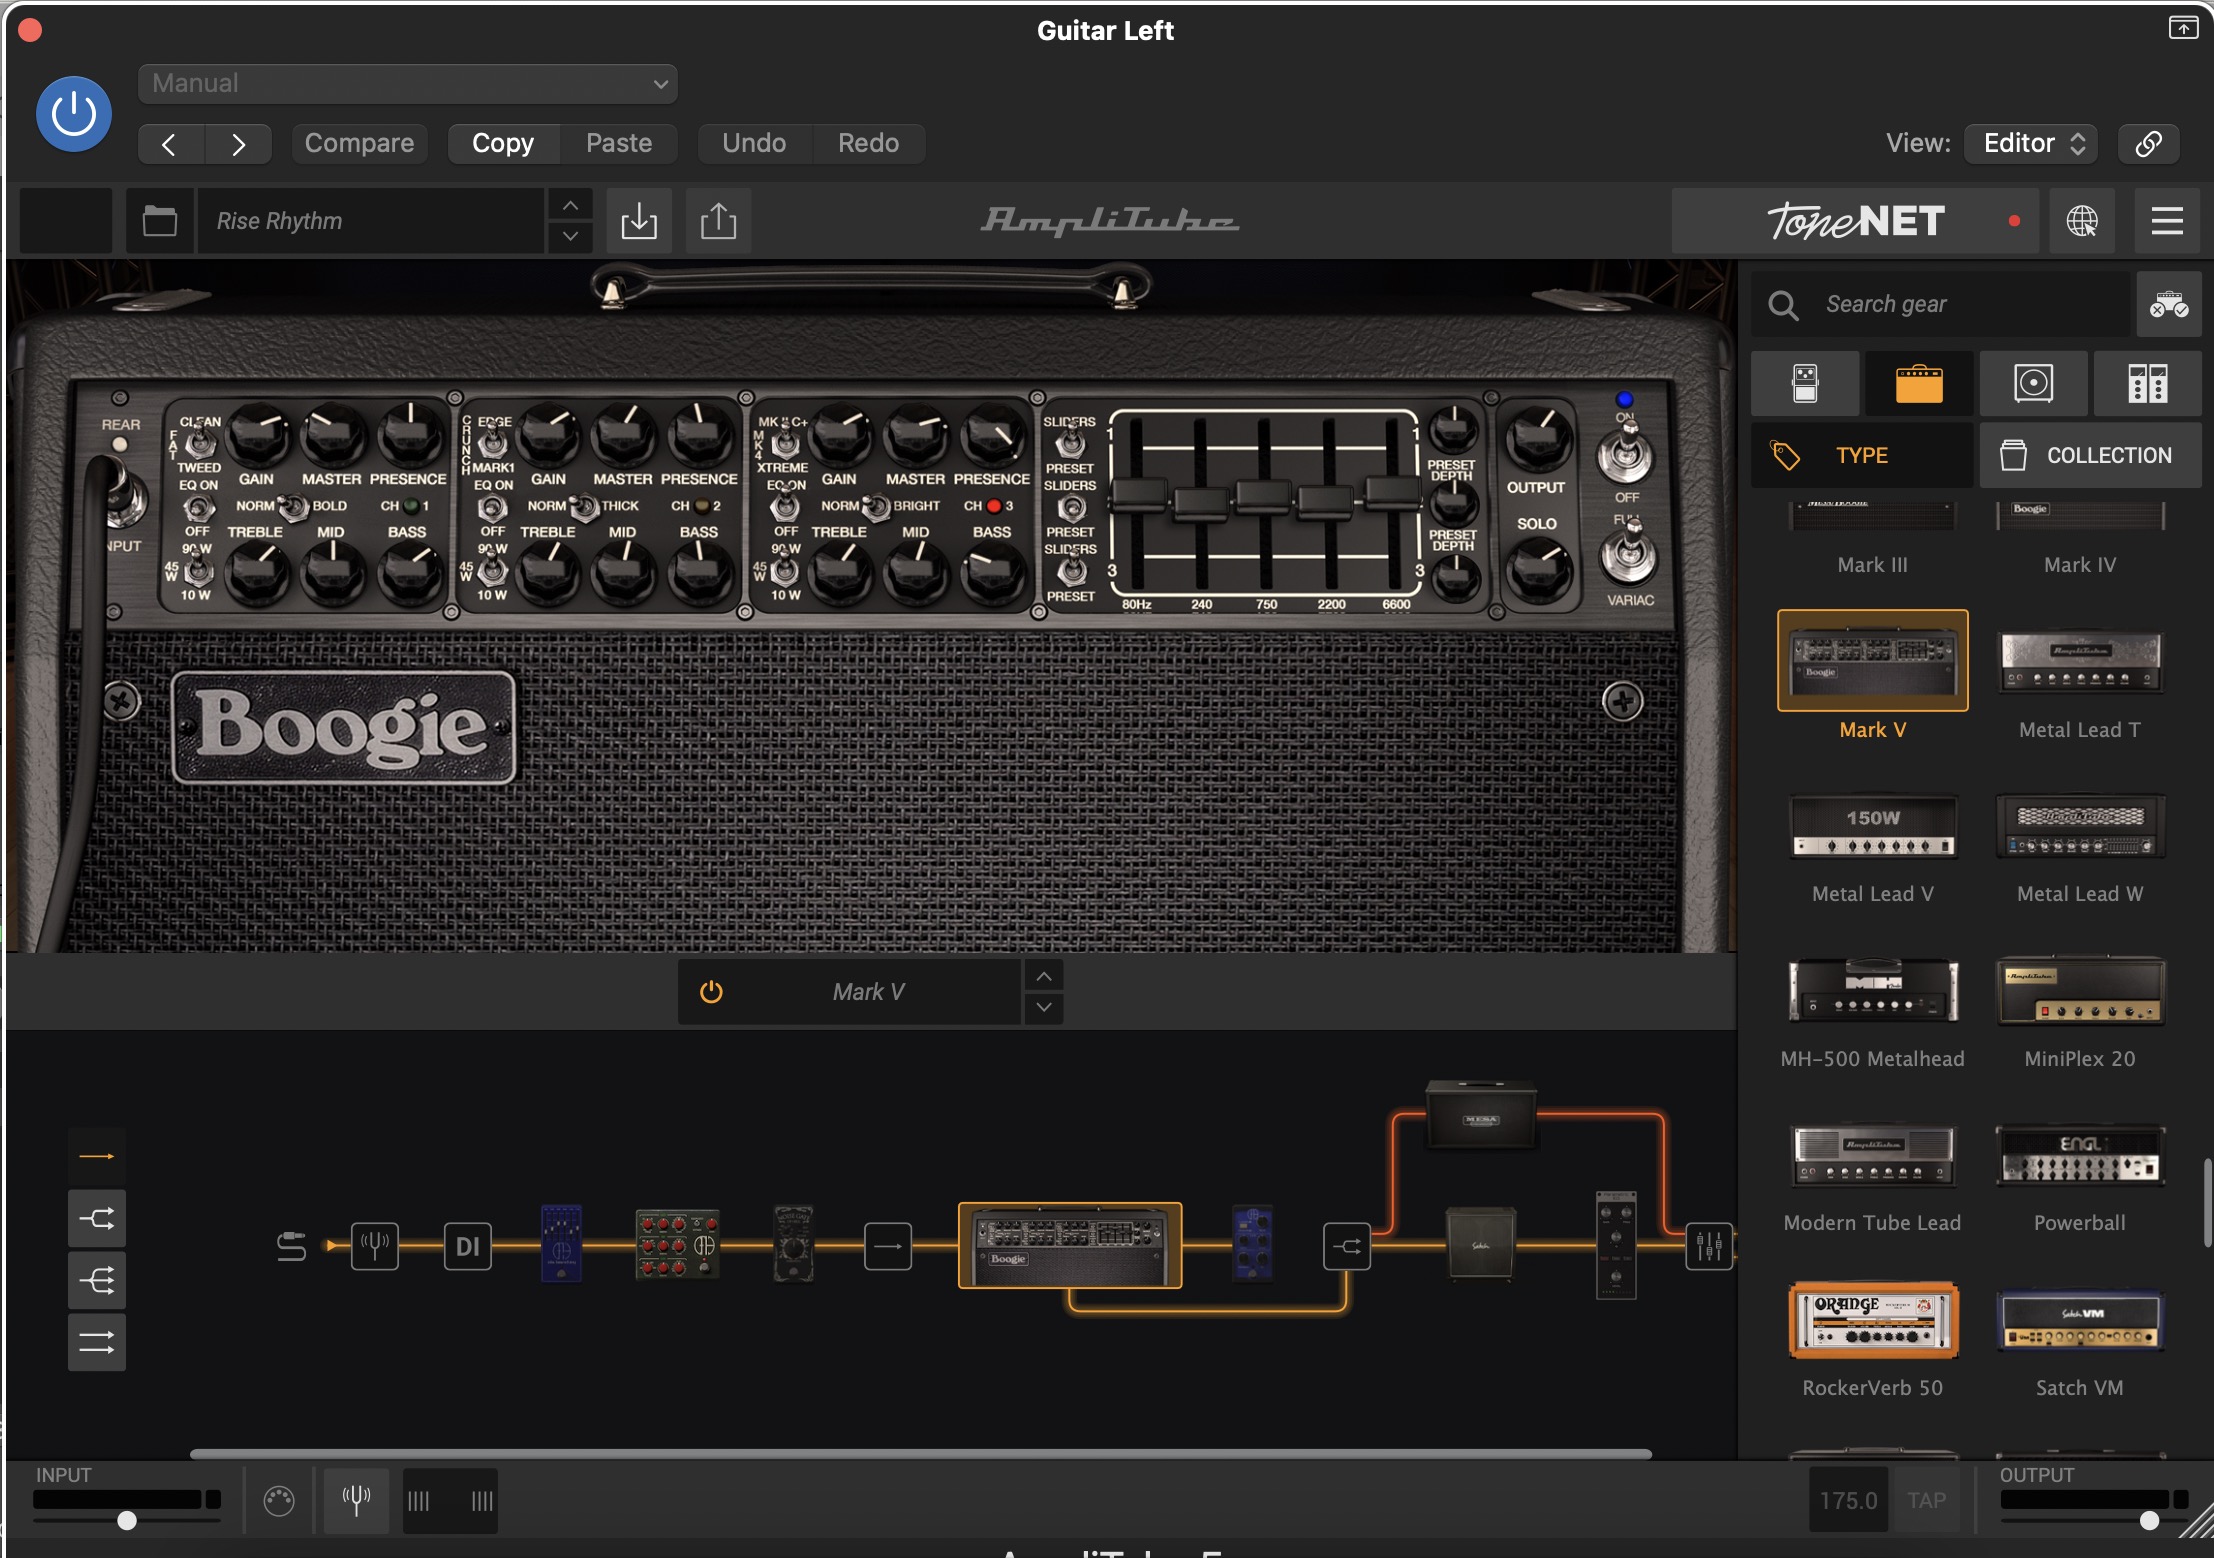Go to previous preset arrow

tap(170, 144)
